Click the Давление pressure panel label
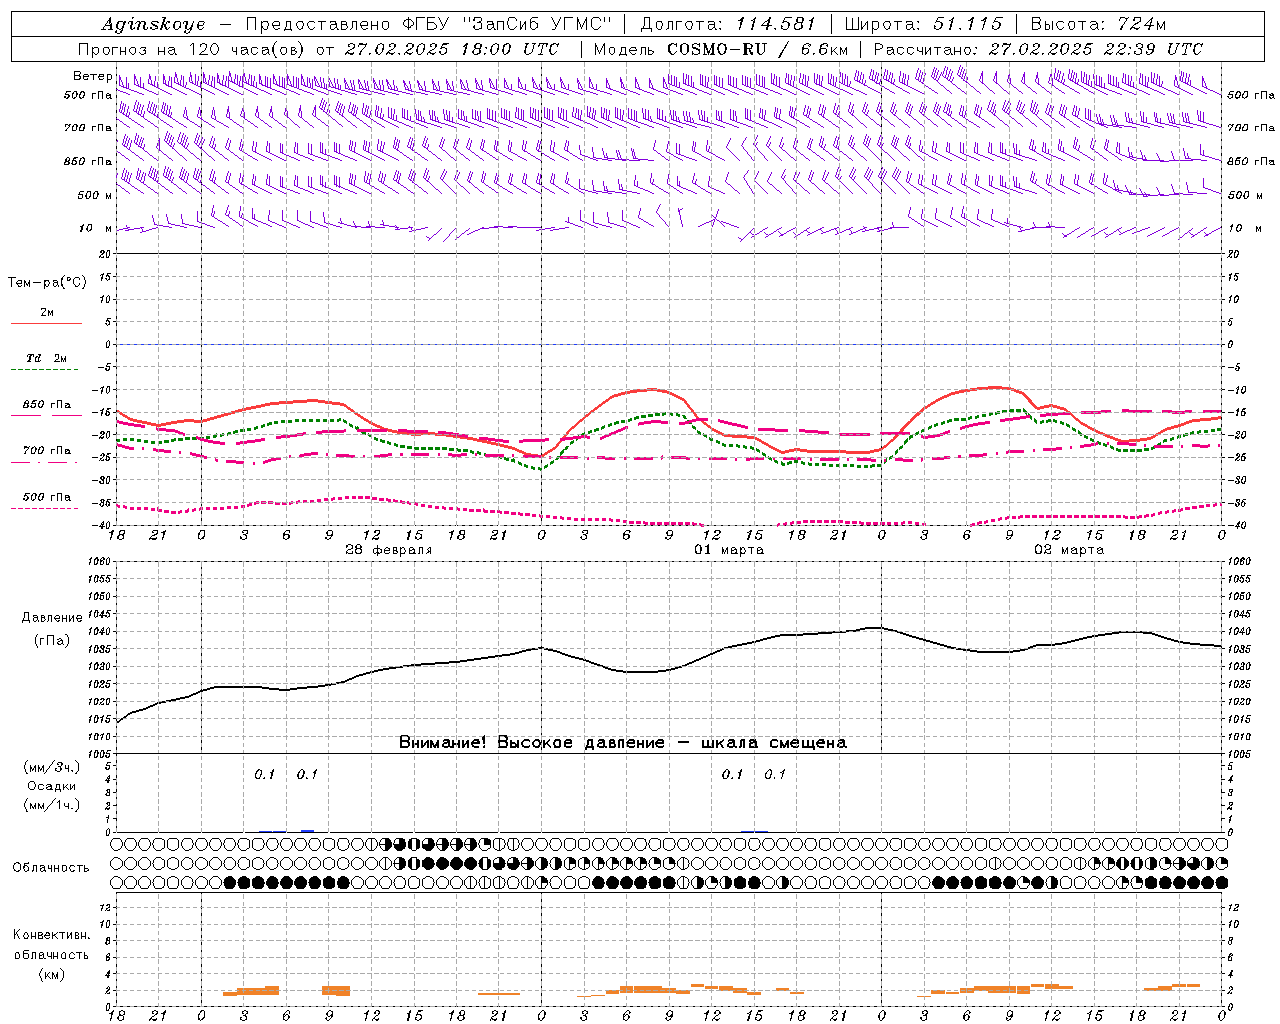The image size is (1280, 1024). 52,618
